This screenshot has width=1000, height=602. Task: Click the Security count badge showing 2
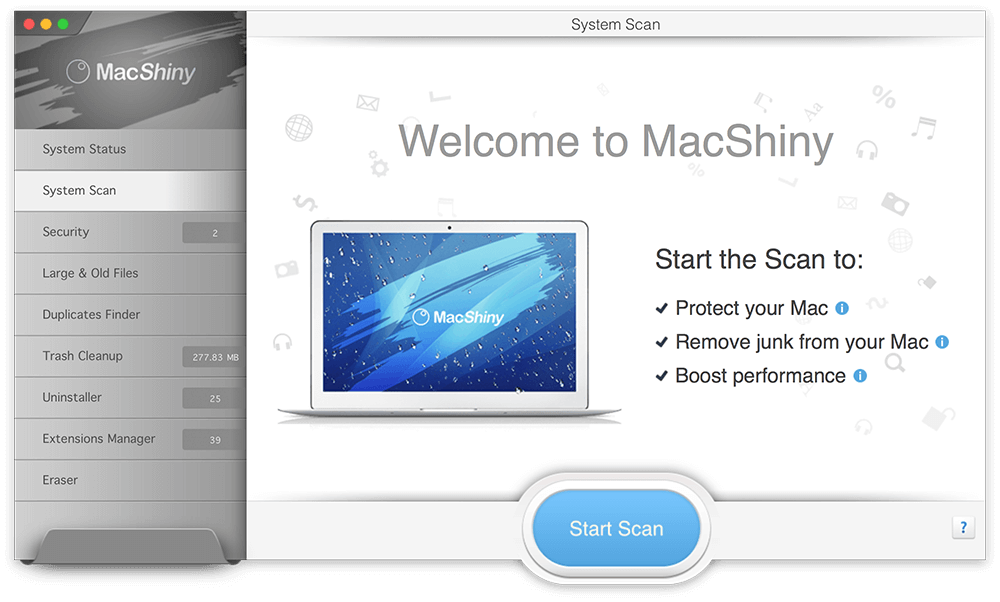(214, 233)
